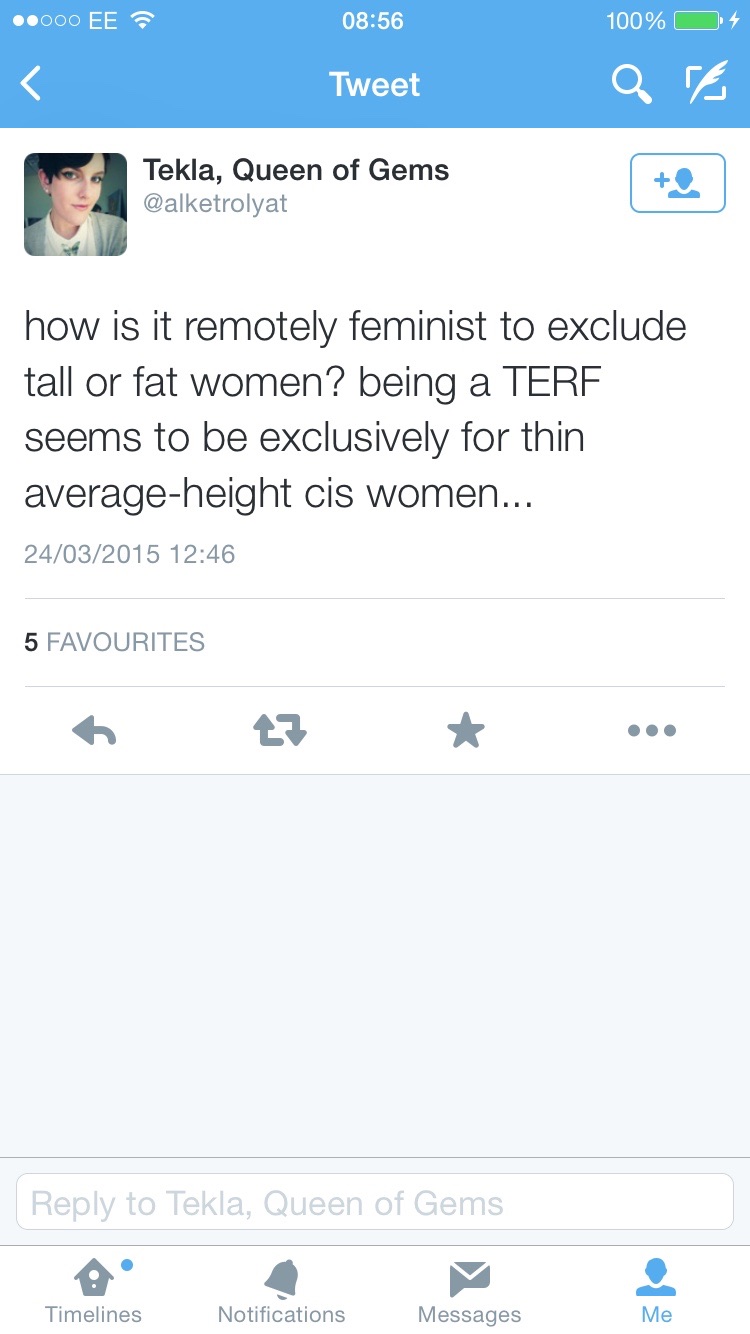Retweet using the retweet arrows icon
The height and width of the screenshot is (1334, 750).
279,731
